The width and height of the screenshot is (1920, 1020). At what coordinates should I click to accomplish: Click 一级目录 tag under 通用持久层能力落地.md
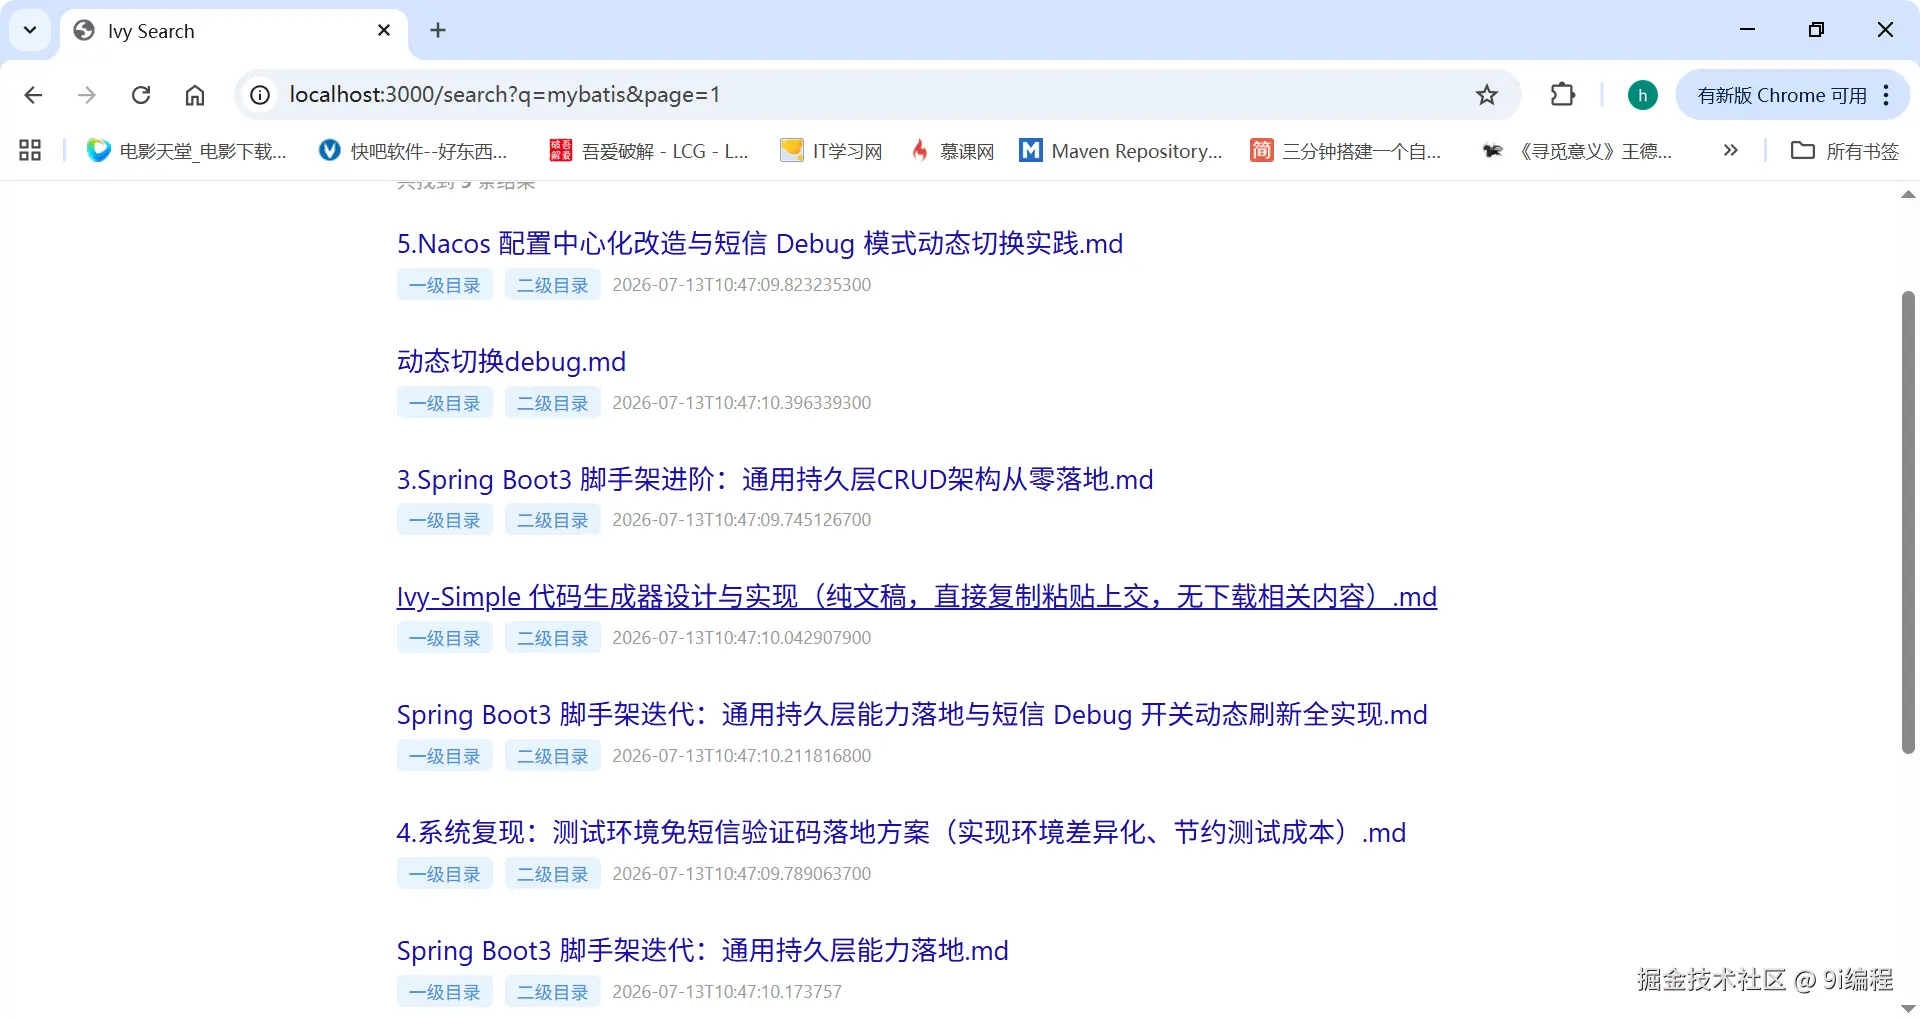(x=445, y=992)
